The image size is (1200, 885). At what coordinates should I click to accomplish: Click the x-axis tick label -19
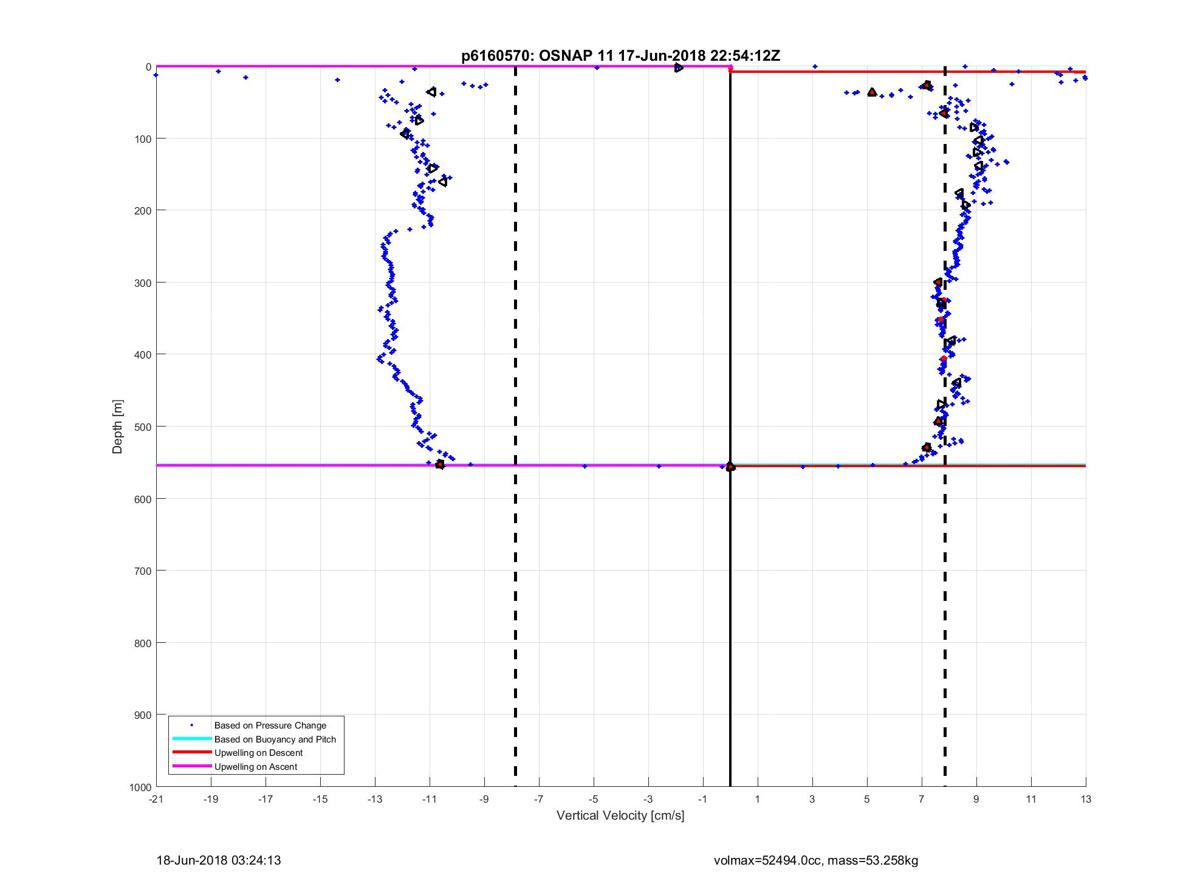click(x=211, y=800)
